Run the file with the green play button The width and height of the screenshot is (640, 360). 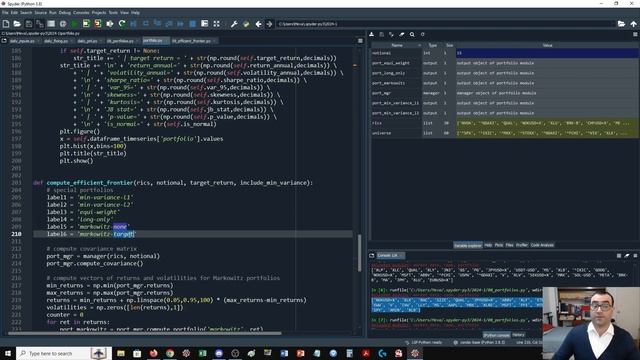tap(74, 24)
